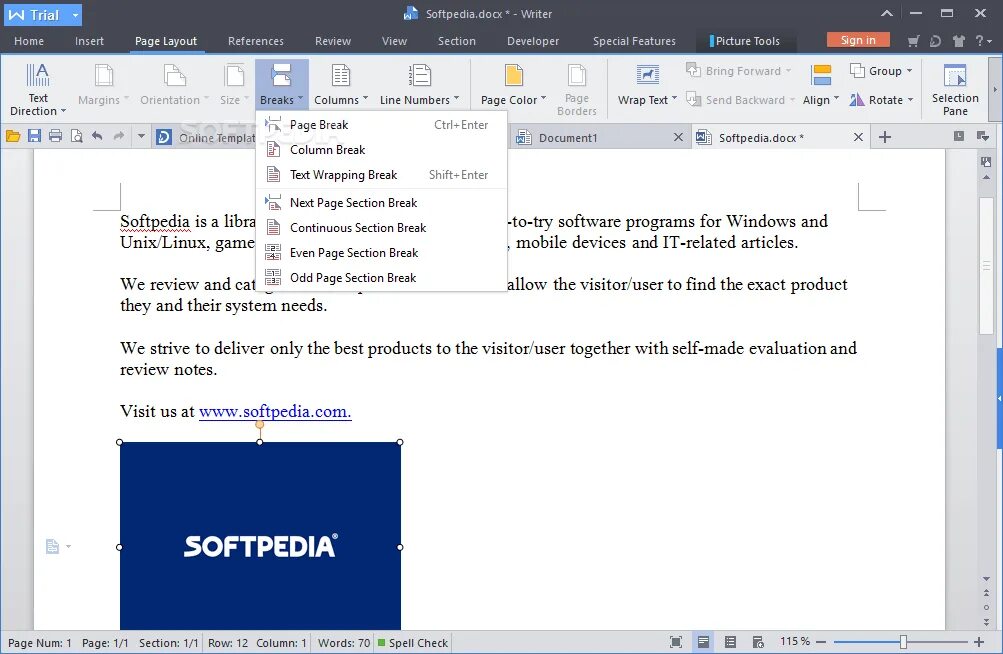
Task: Click the Redo arrow icon
Action: pos(118,136)
